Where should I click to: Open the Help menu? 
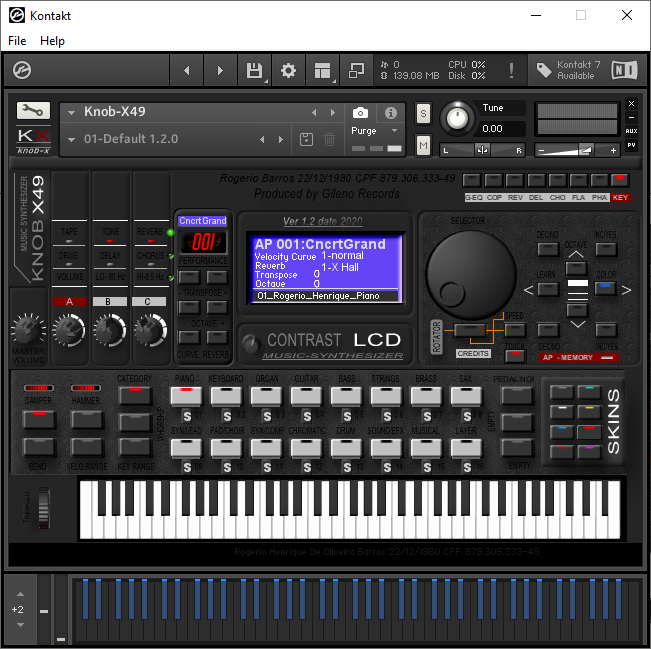coord(52,41)
